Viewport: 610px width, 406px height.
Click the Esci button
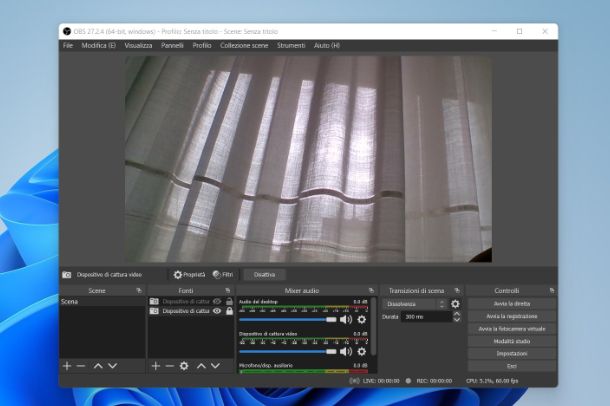click(x=512, y=366)
